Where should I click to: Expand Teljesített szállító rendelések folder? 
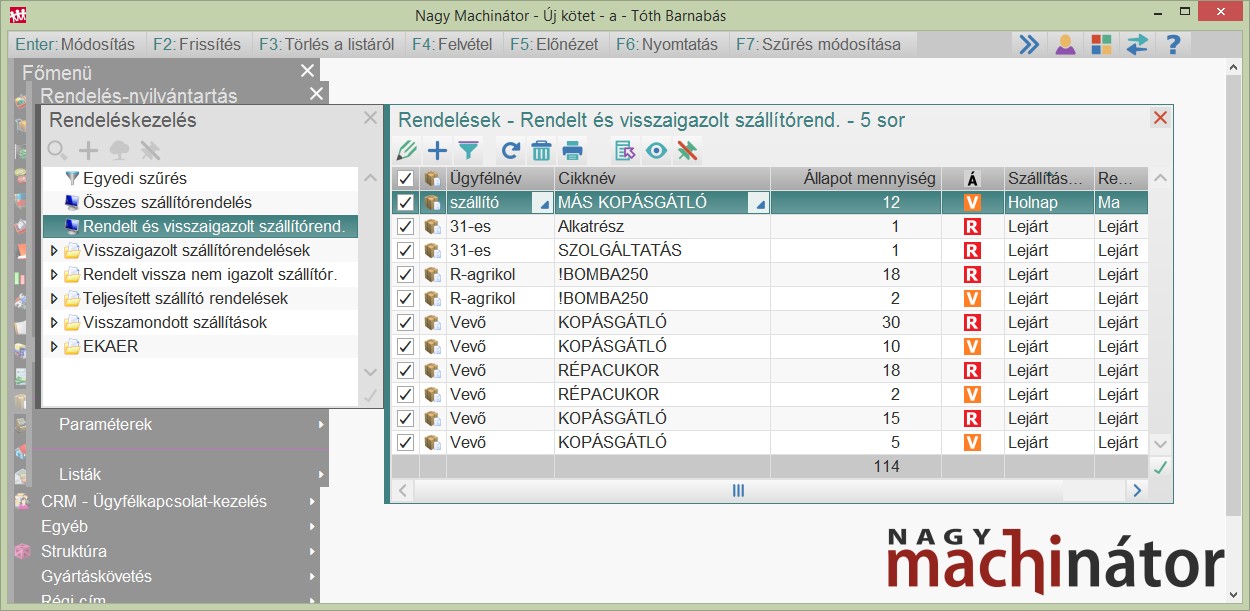[x=54, y=299]
